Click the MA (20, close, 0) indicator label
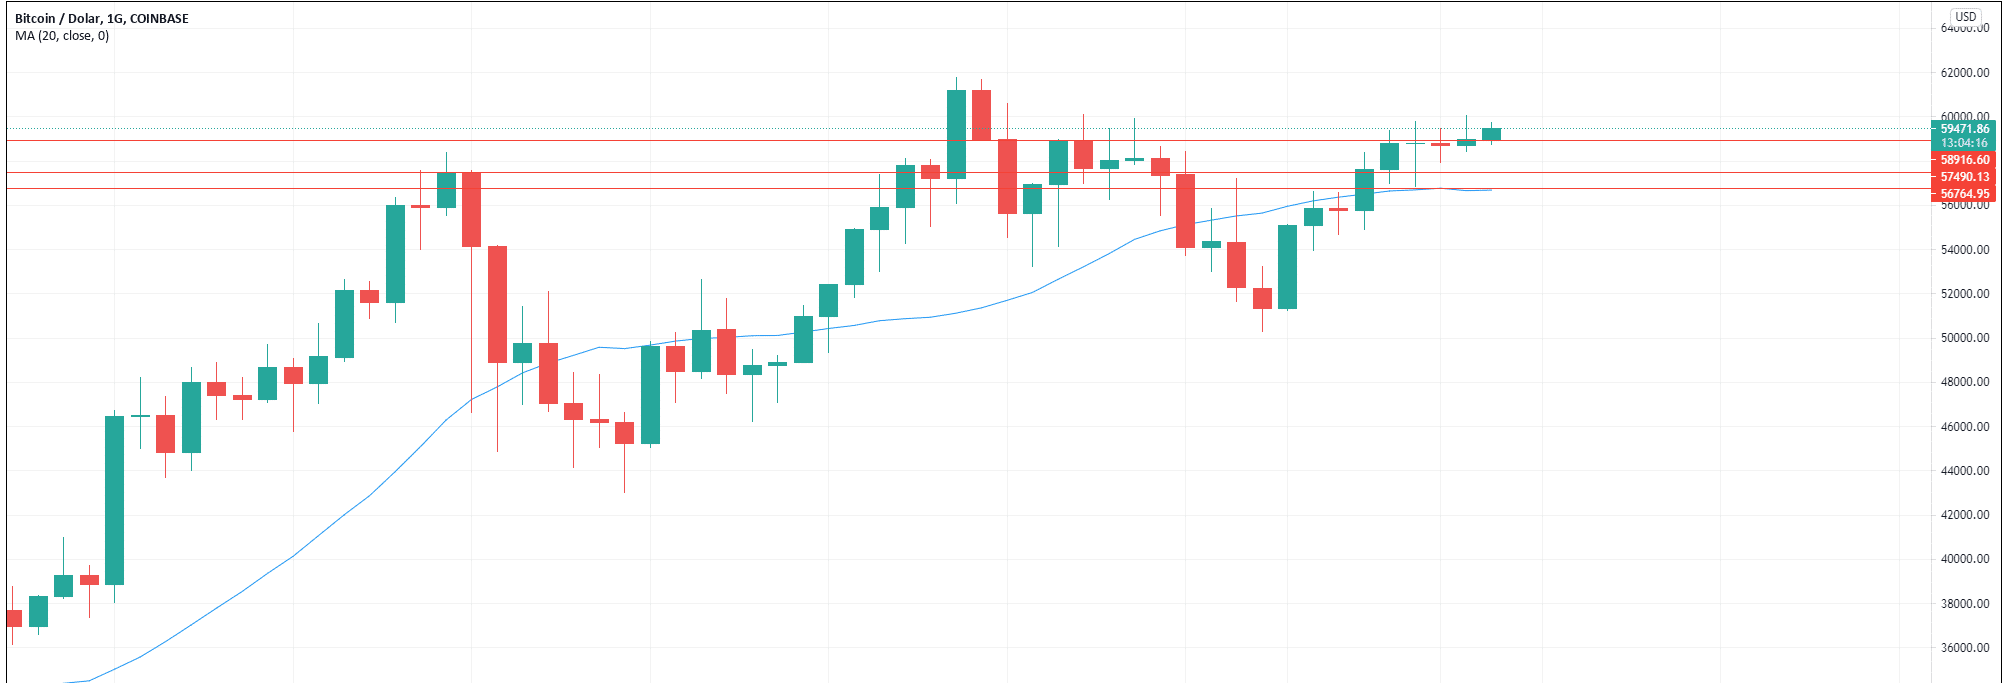 62,36
